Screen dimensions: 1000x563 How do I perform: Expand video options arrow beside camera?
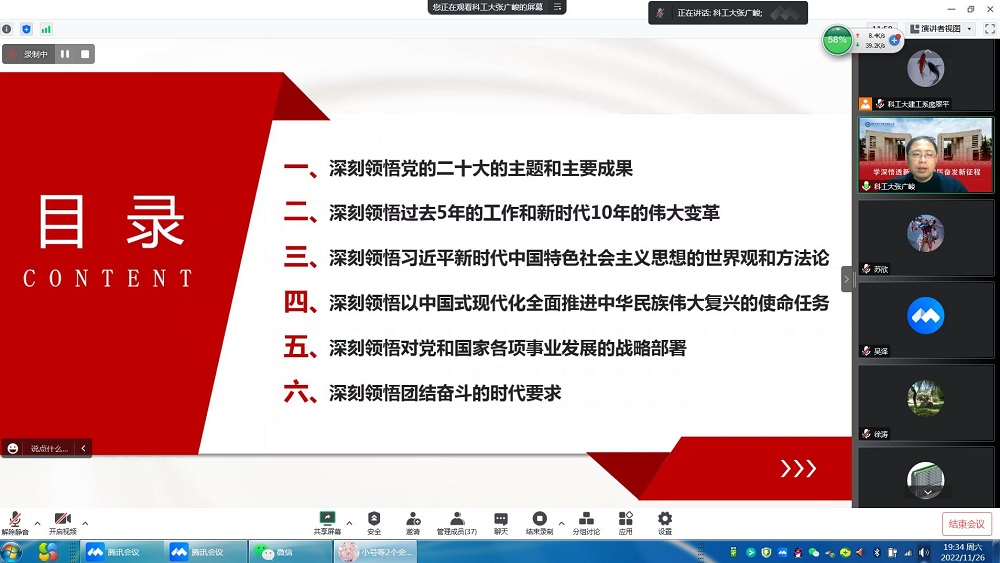[x=85, y=523]
